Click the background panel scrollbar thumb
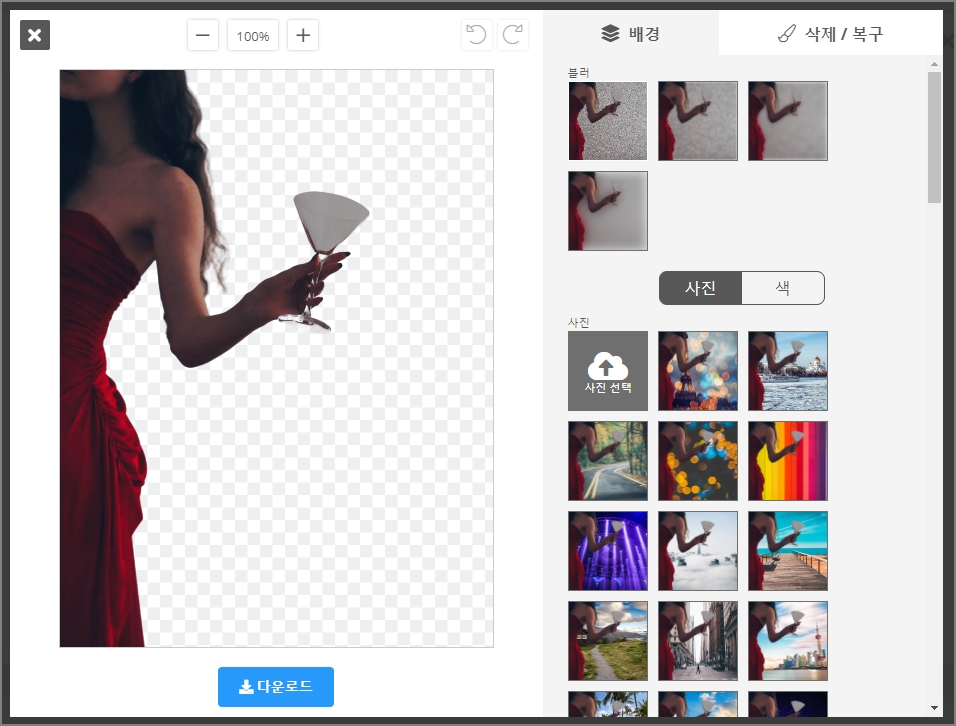Screen dimensions: 956x726 [934, 137]
